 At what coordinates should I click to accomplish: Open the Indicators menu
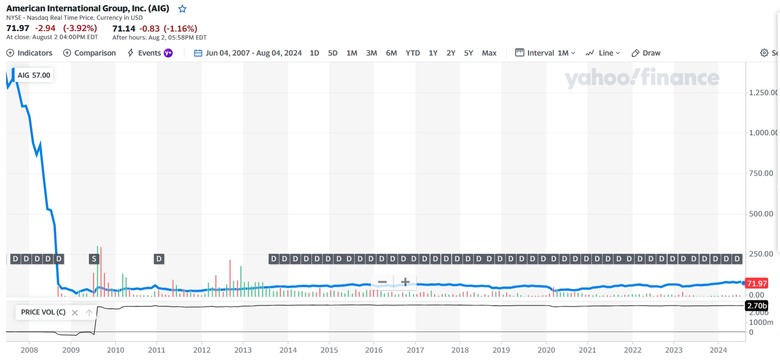[29, 53]
